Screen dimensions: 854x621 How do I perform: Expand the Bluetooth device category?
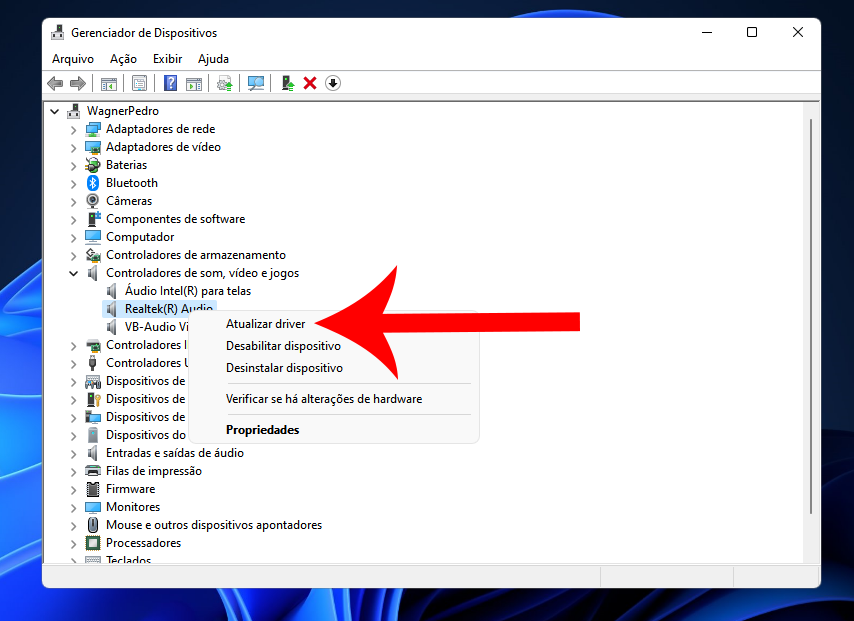click(x=73, y=183)
